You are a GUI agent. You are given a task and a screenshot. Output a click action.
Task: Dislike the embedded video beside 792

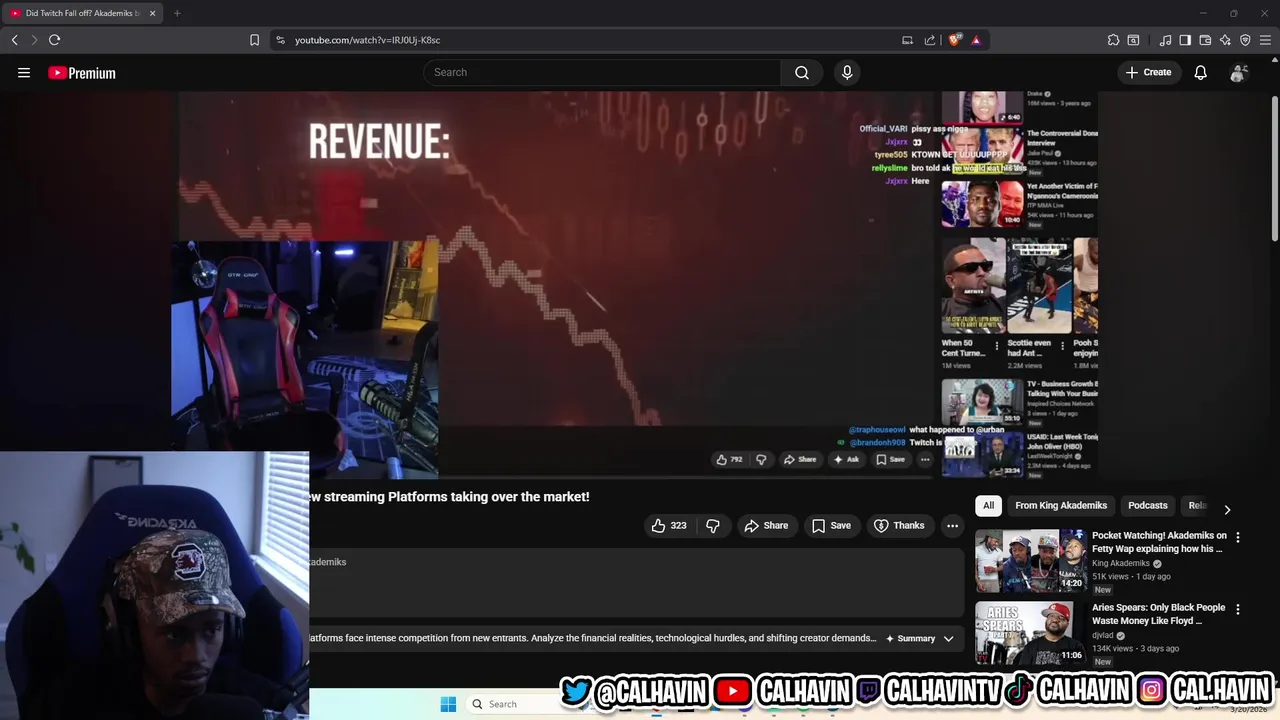[x=761, y=460]
